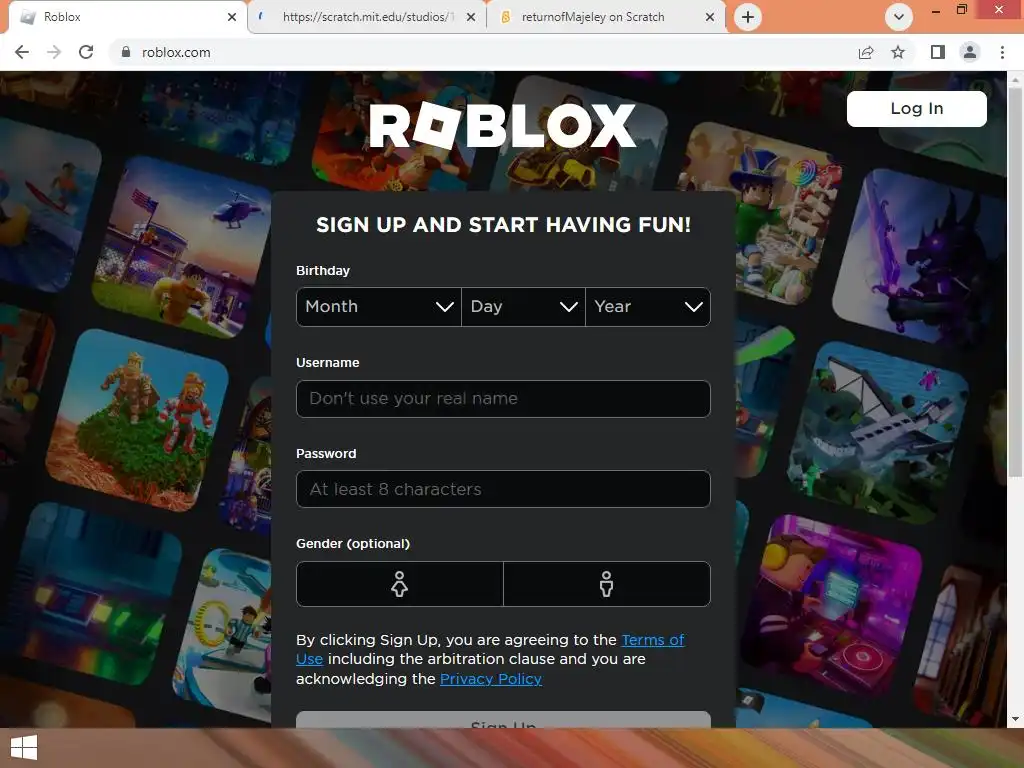Open the Terms of Use link
This screenshot has height=768, width=1024.
[652, 640]
